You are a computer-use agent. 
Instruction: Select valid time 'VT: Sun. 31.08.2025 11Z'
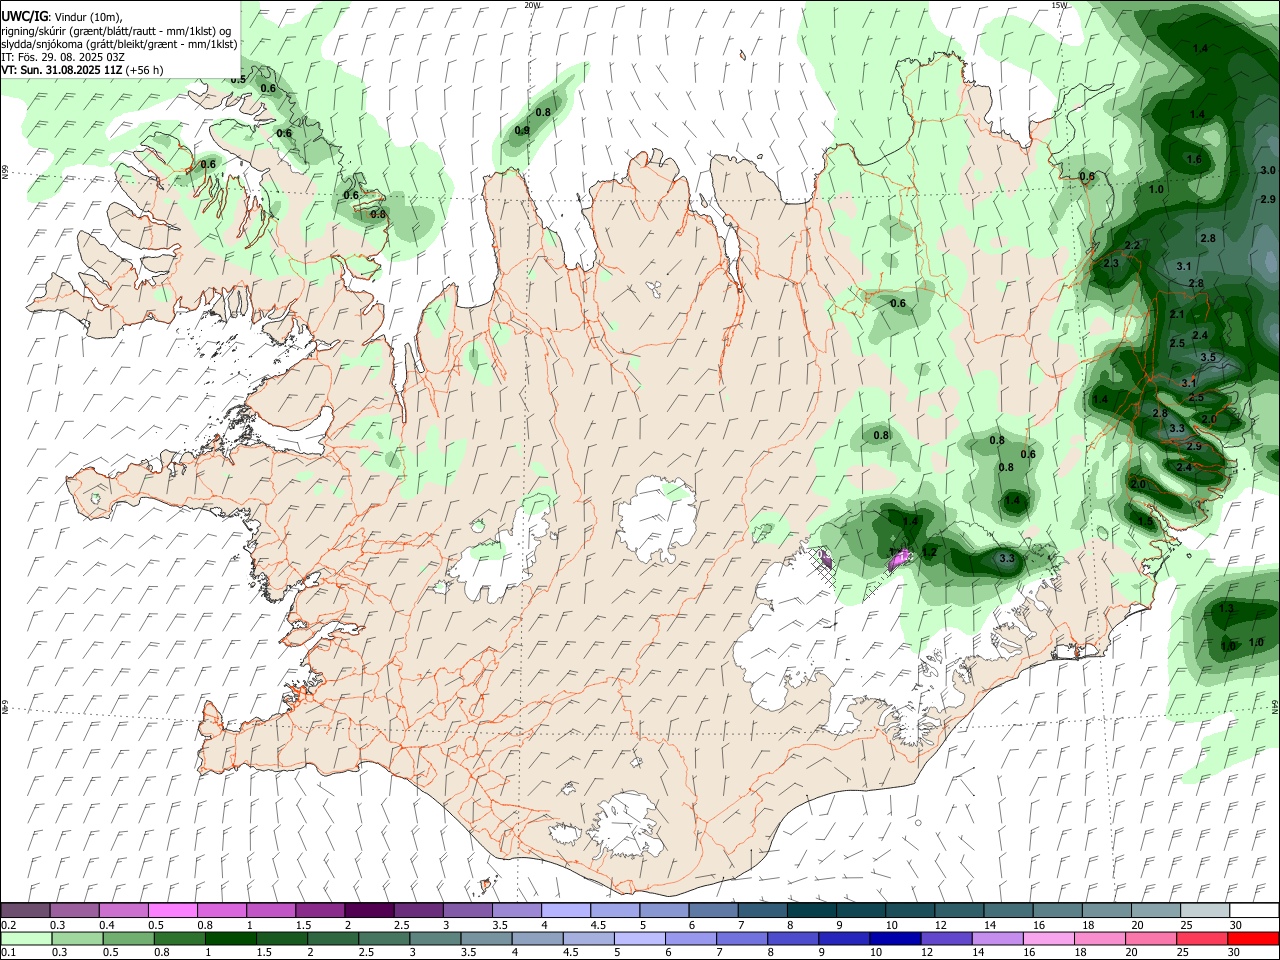(x=62, y=70)
